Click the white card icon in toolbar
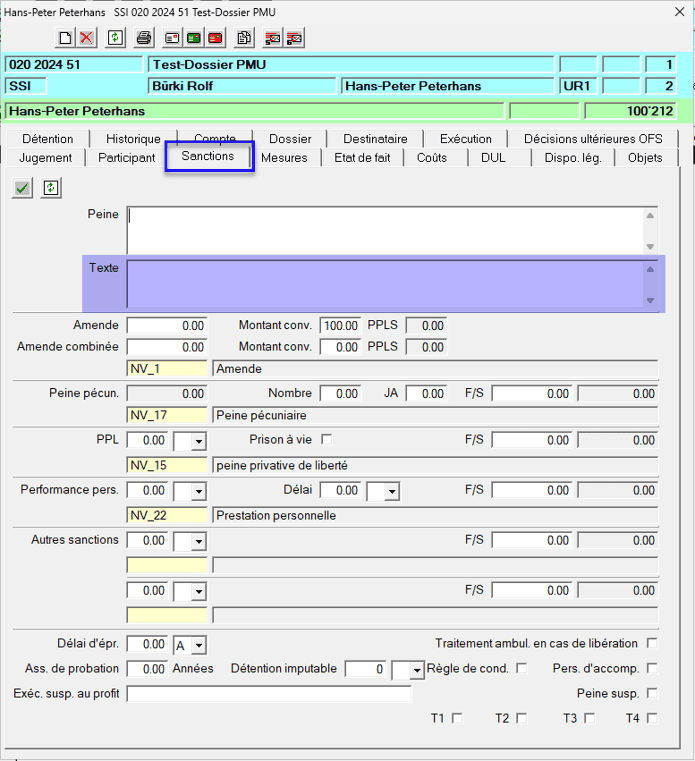The height and width of the screenshot is (761, 695). point(172,38)
